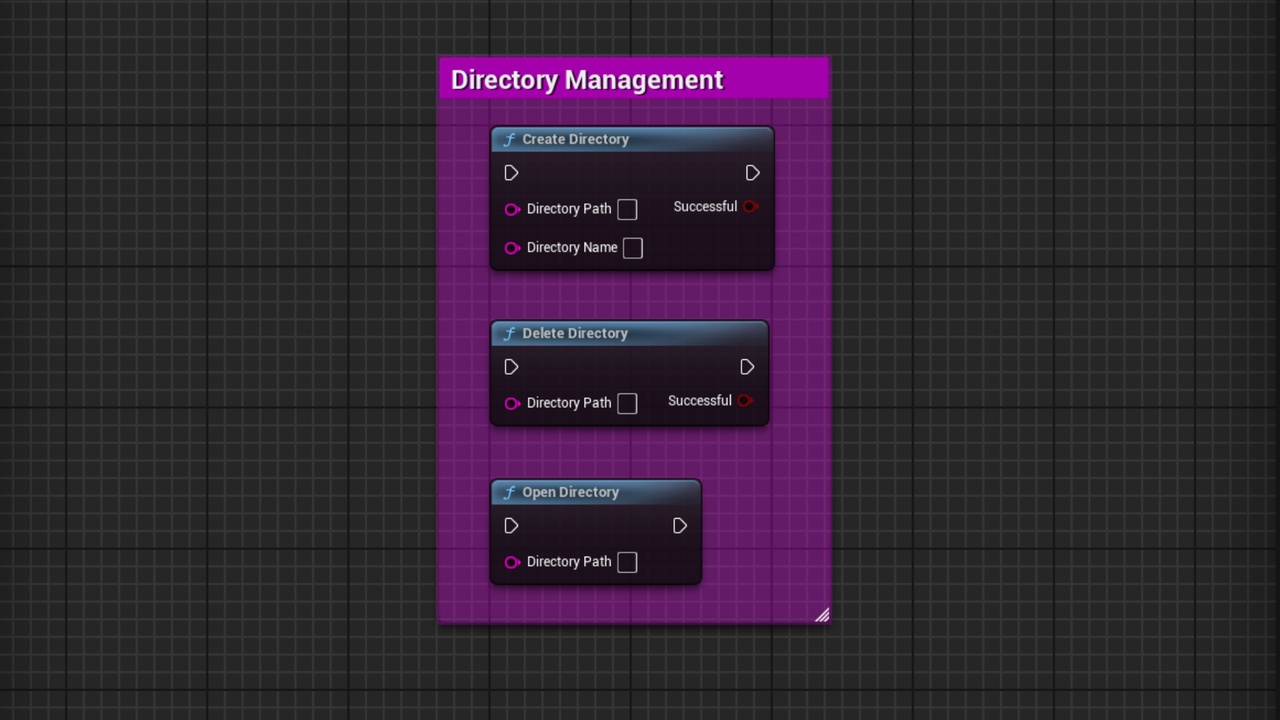Screen dimensions: 1280x720
Task: Click Delete Directory's Directory Path input pin
Action: tap(512, 403)
